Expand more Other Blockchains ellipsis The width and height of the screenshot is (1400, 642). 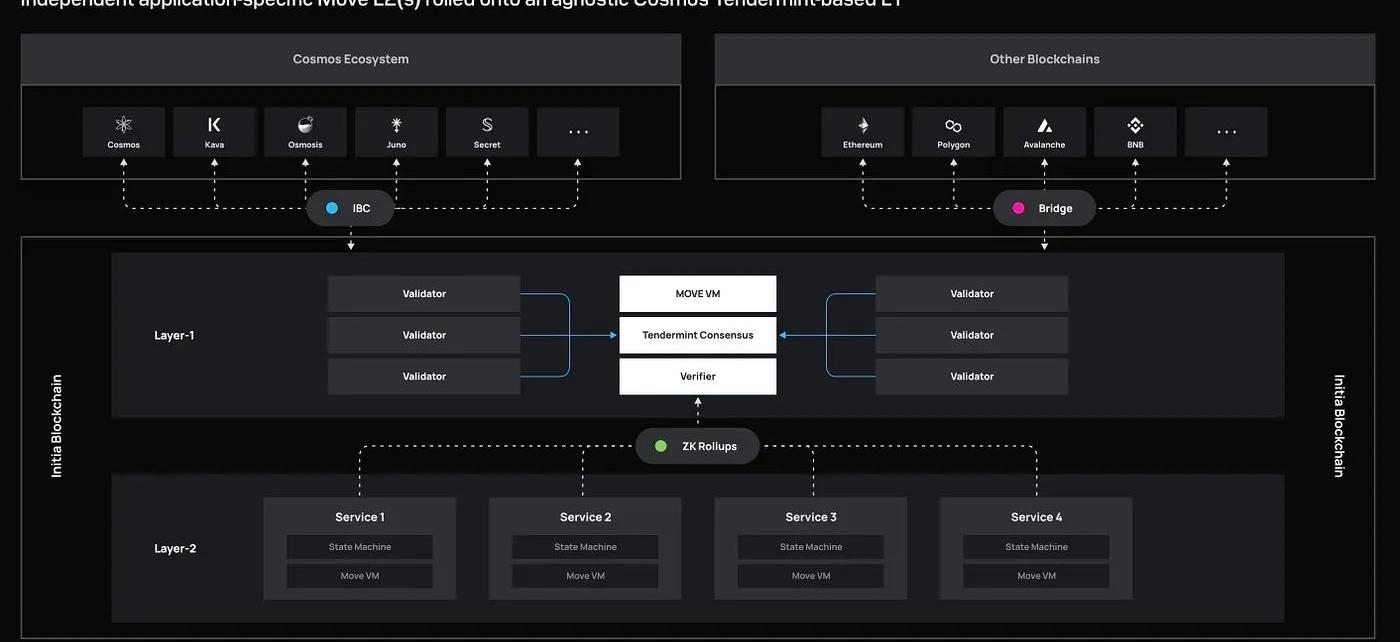[1226, 132]
